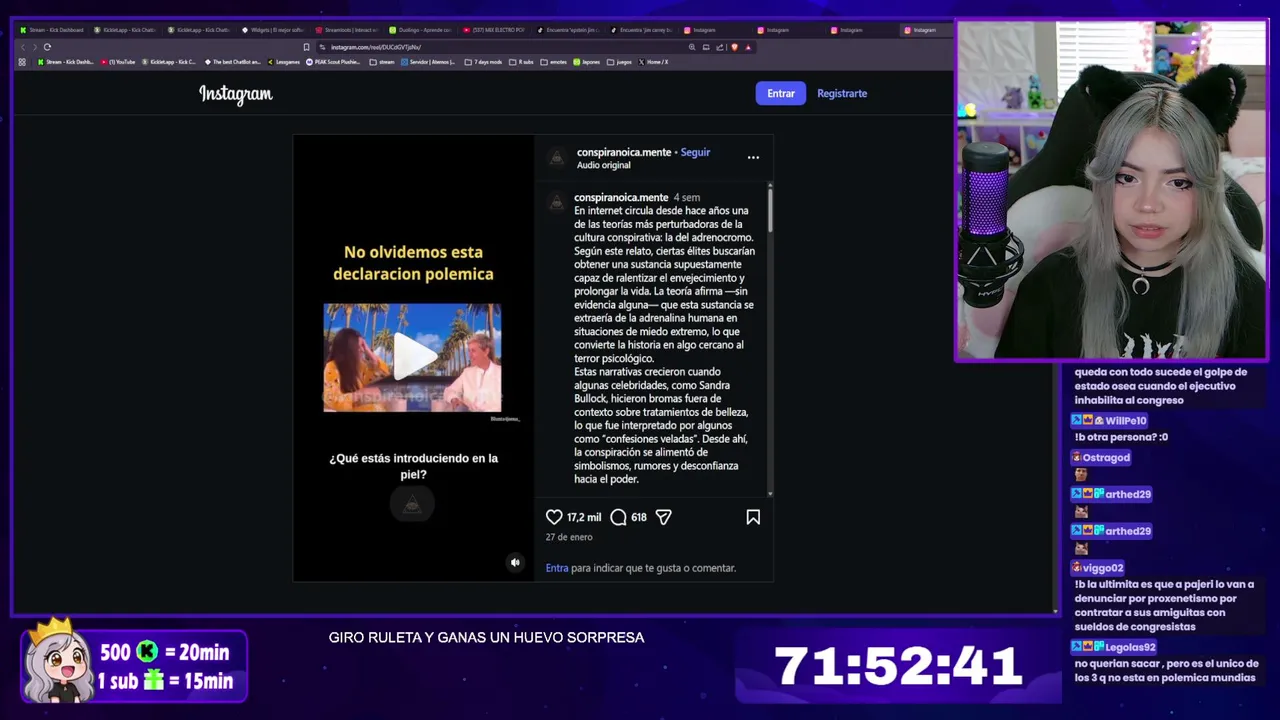The height and width of the screenshot is (720, 1280).
Task: Open the Lessgames bookmark
Action: [x=284, y=62]
